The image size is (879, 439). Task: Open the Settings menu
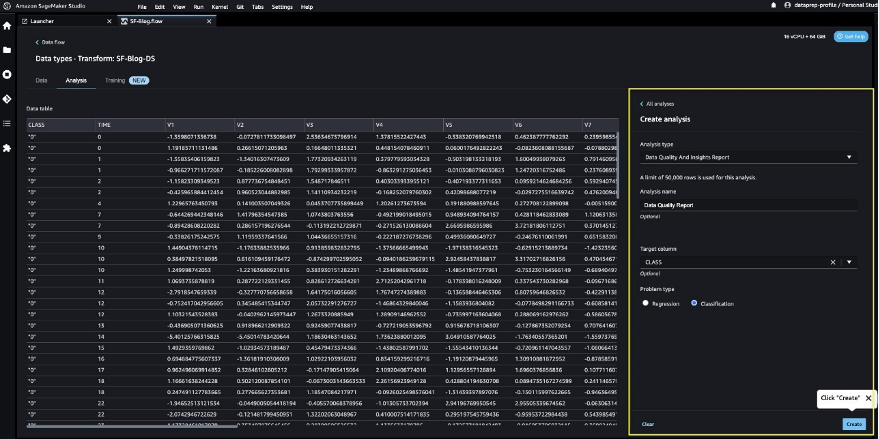pyautogui.click(x=282, y=7)
